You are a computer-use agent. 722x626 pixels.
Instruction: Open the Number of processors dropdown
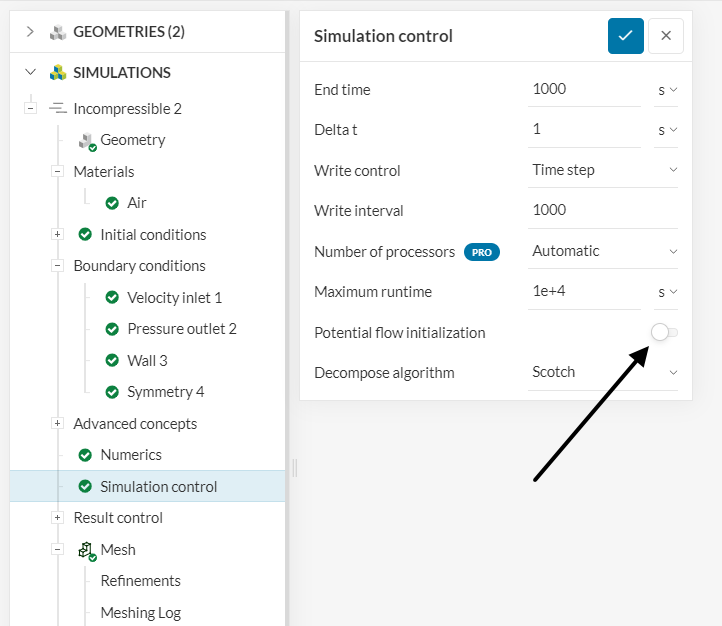click(603, 251)
